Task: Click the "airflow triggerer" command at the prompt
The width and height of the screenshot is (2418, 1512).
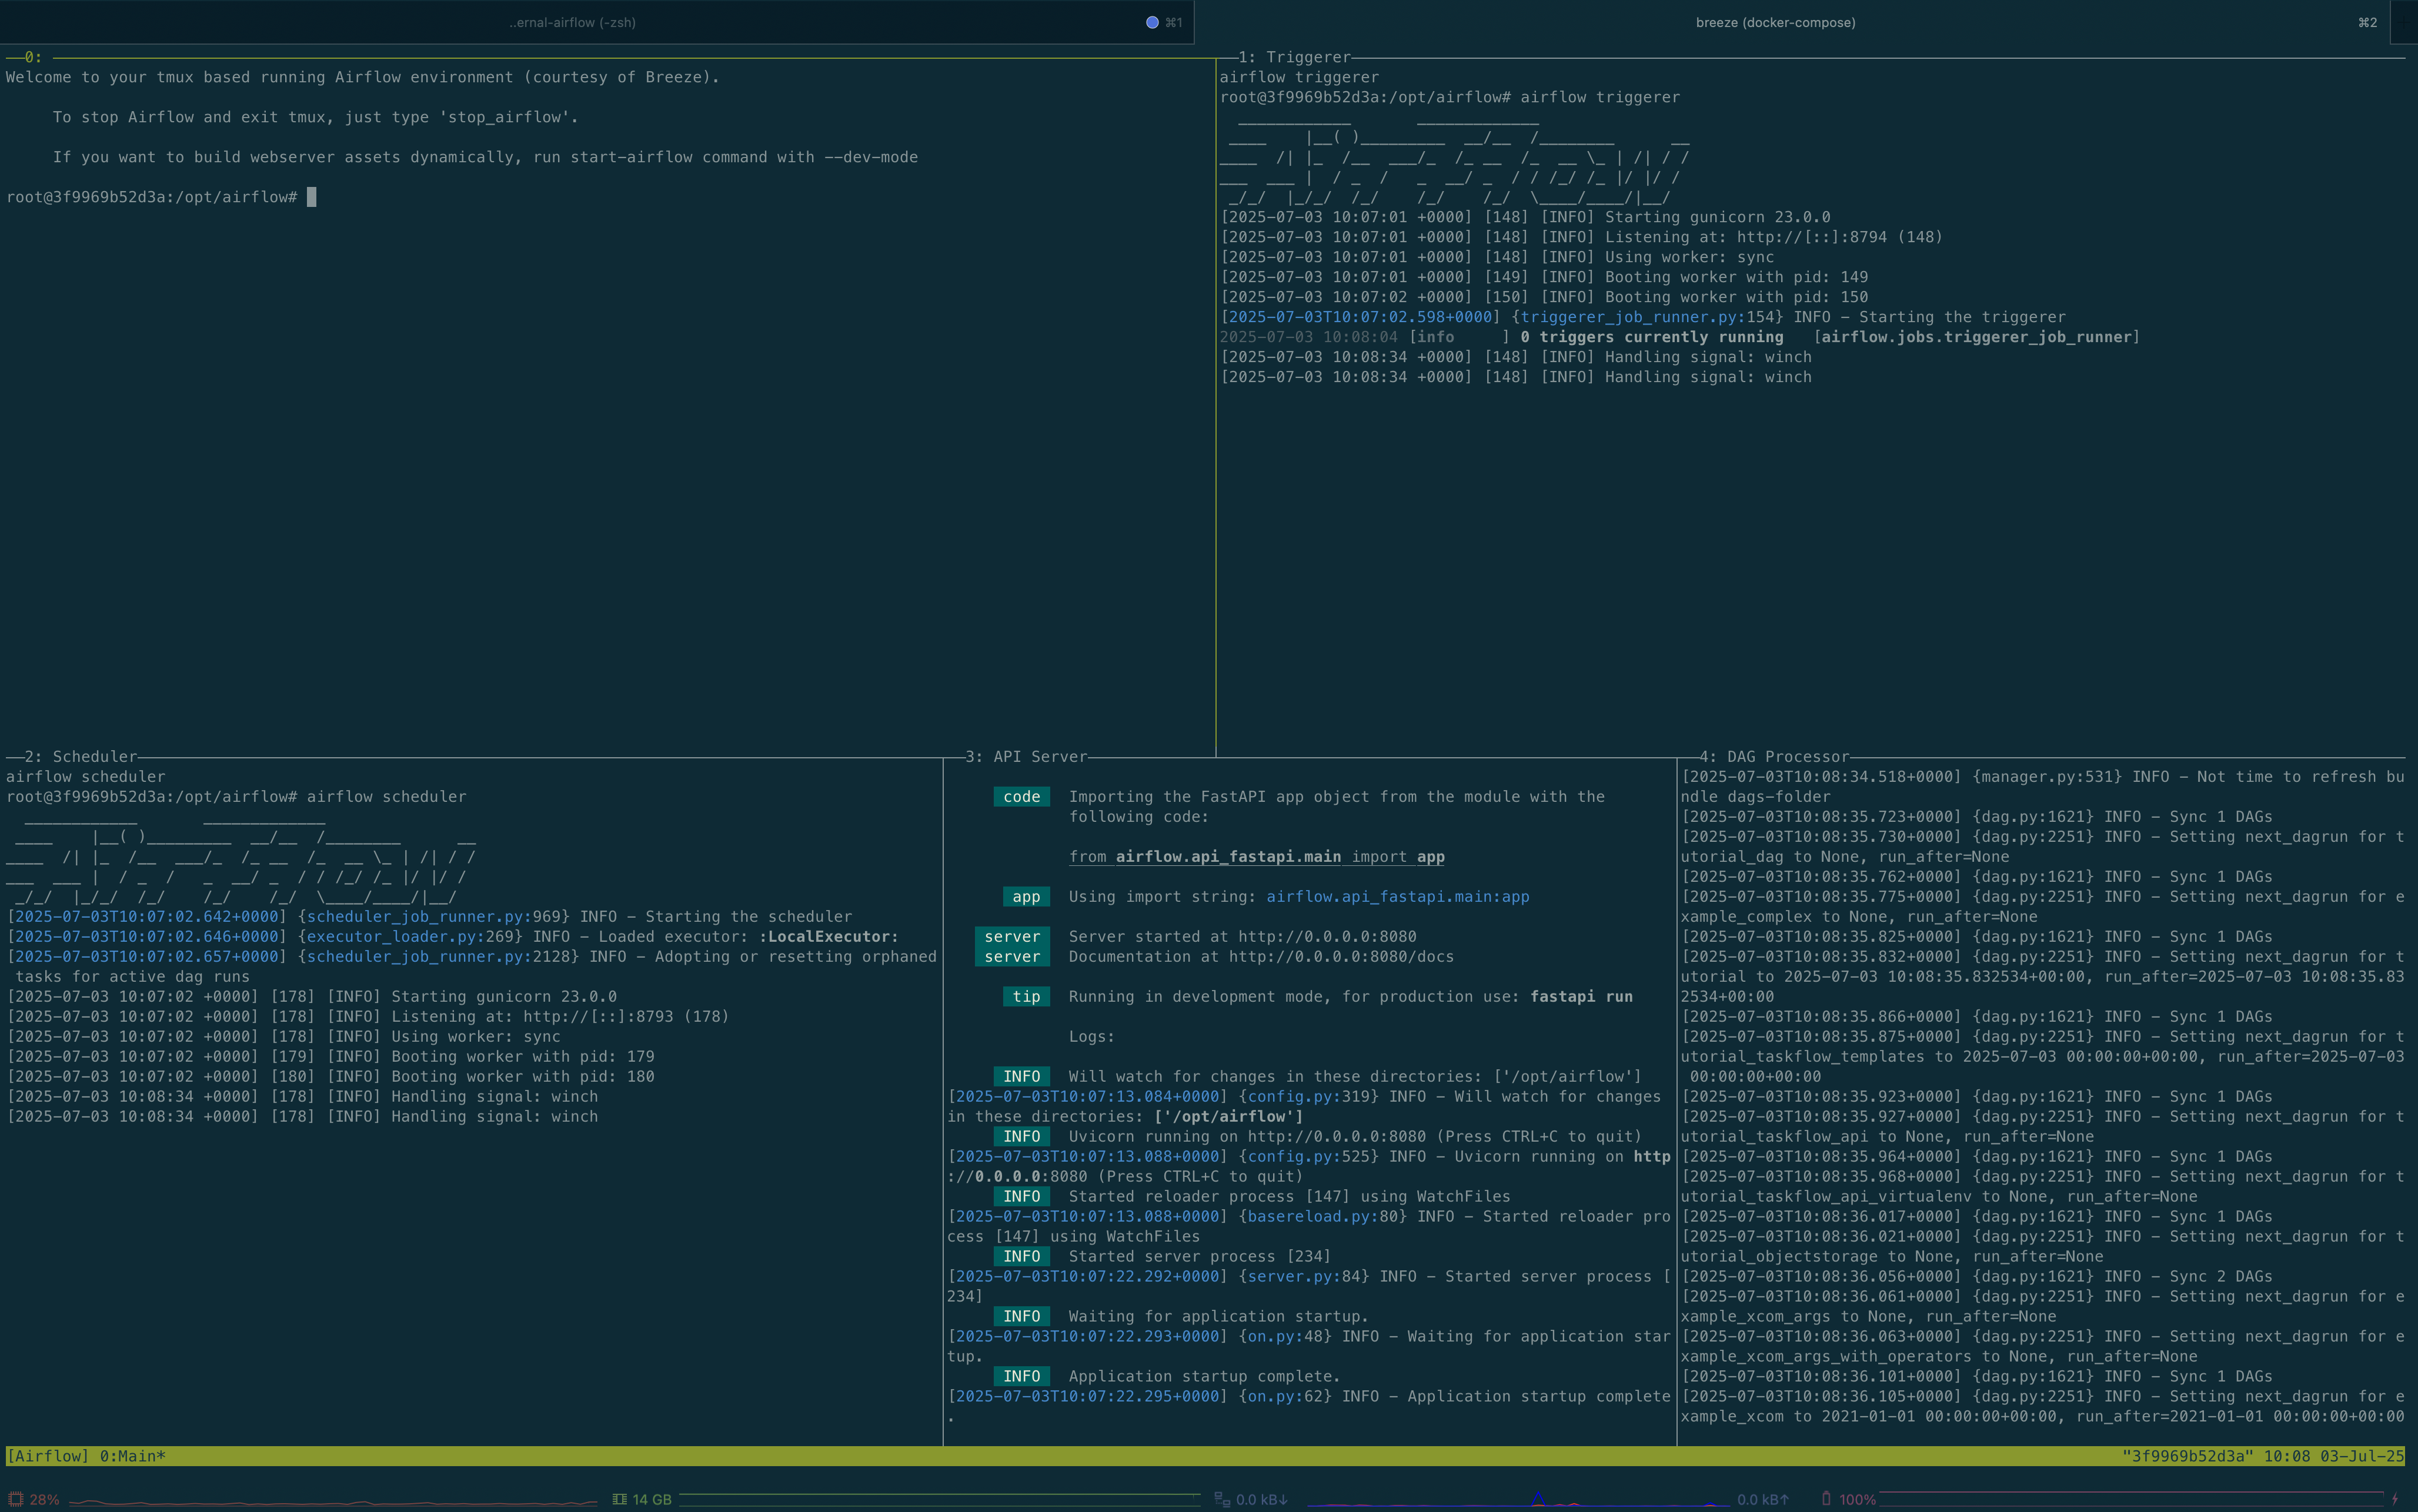Action: pyautogui.click(x=1600, y=97)
